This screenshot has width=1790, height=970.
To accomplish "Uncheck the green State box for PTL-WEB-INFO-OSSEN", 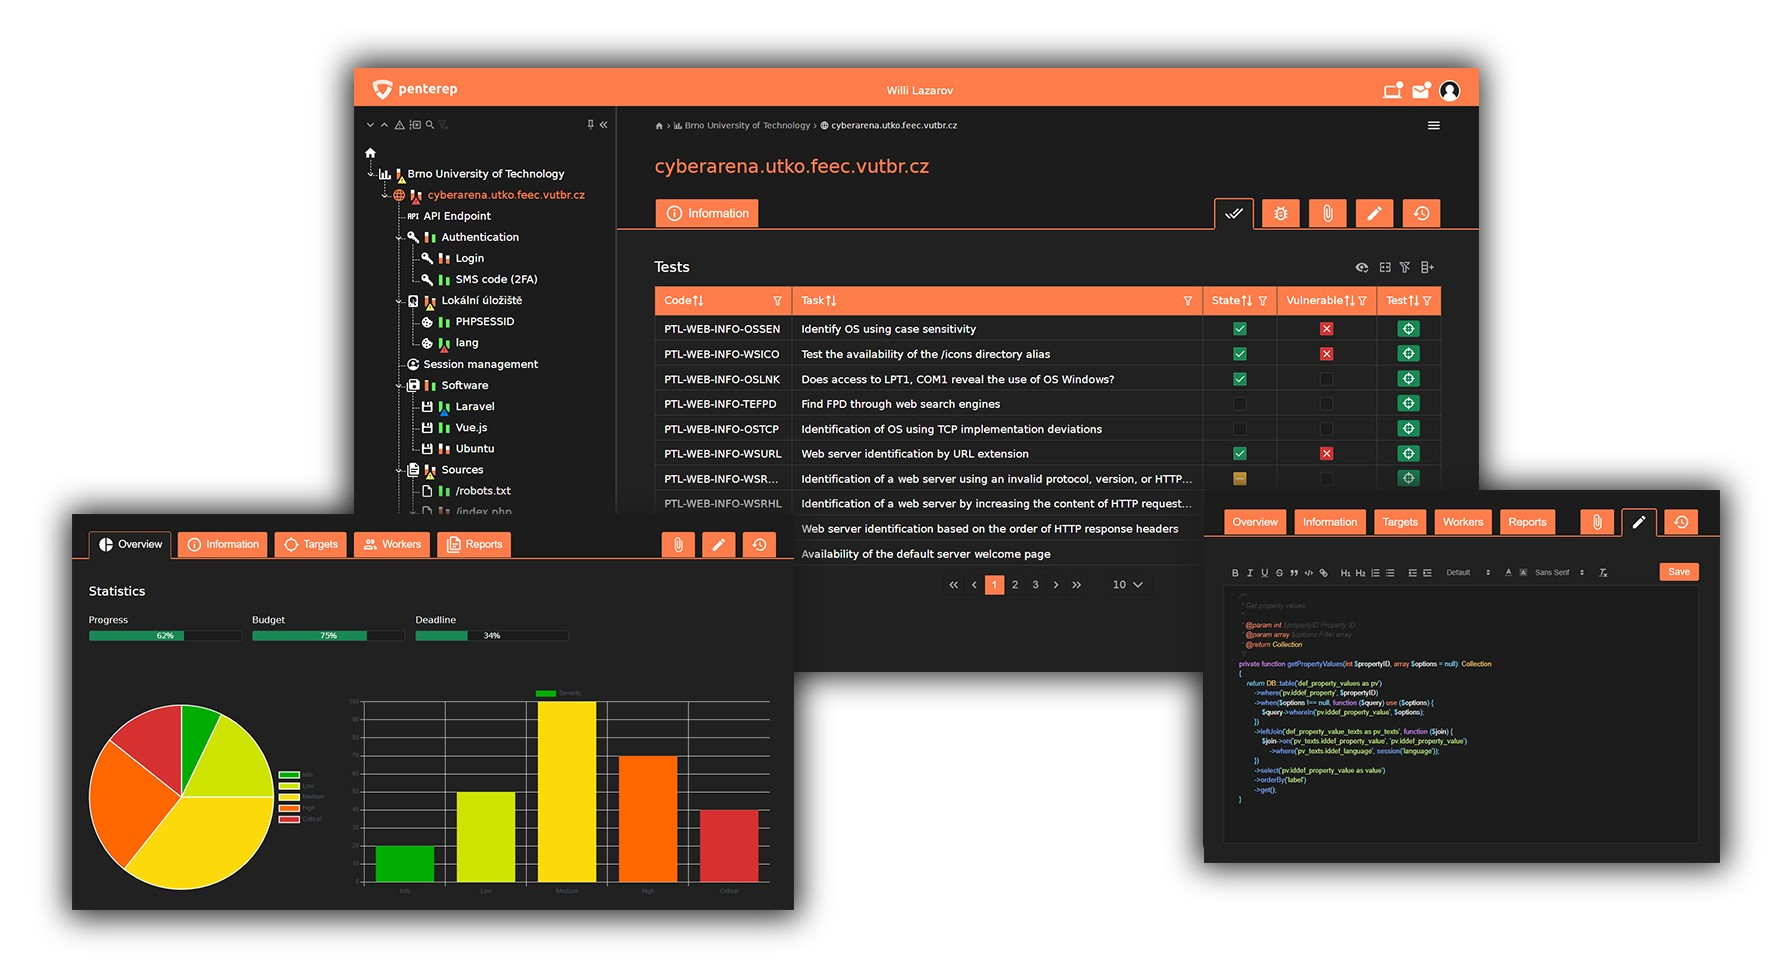I will [x=1239, y=328].
